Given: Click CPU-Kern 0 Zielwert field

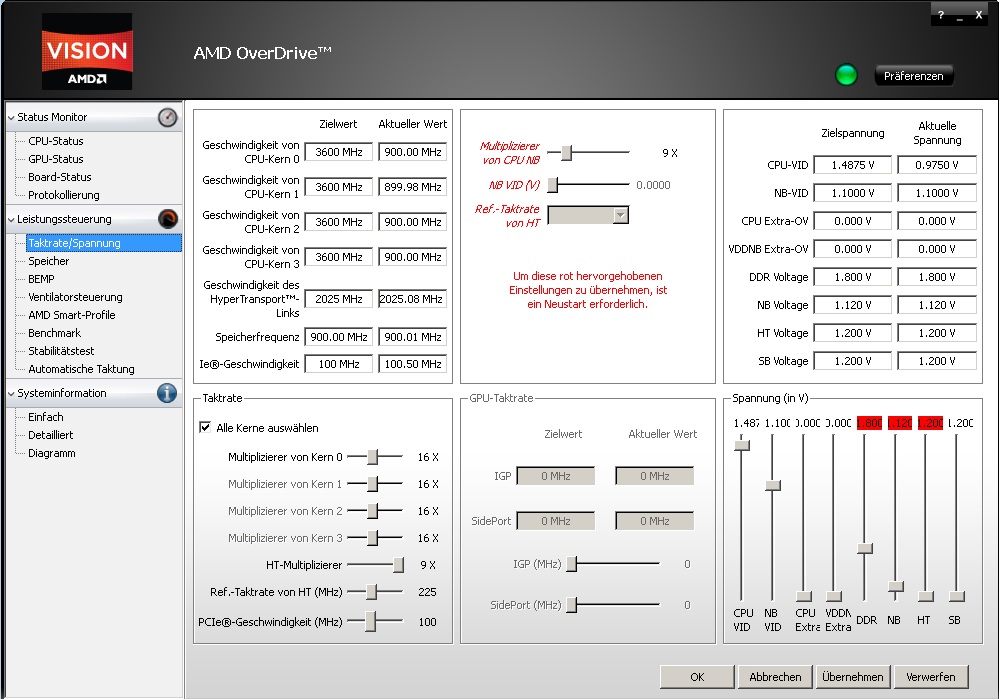Looking at the screenshot, I should point(338,152).
